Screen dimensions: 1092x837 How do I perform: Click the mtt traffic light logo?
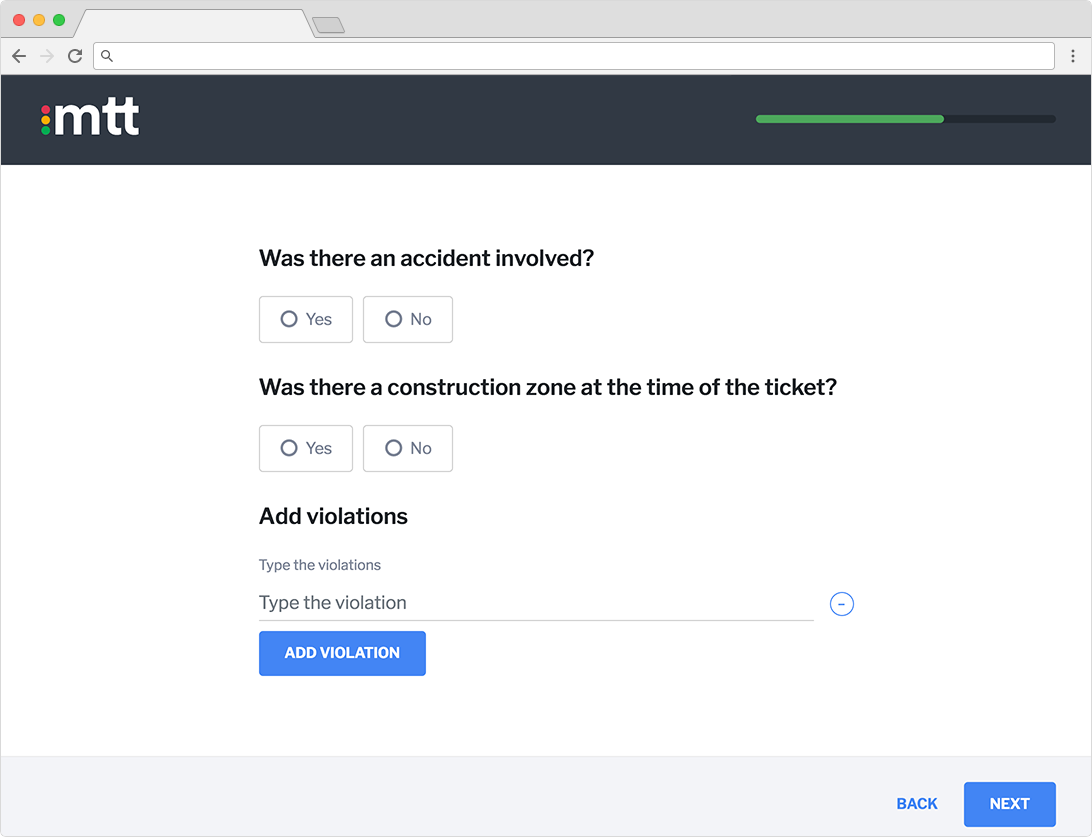click(90, 117)
